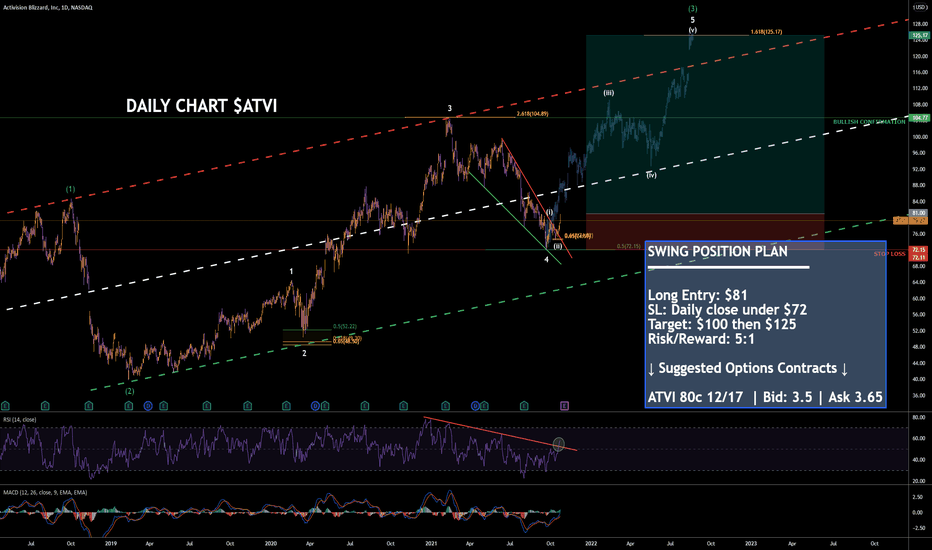Click the August 2019 earnings E marker
Viewport: 932px width, 550px height.
coord(207,406)
